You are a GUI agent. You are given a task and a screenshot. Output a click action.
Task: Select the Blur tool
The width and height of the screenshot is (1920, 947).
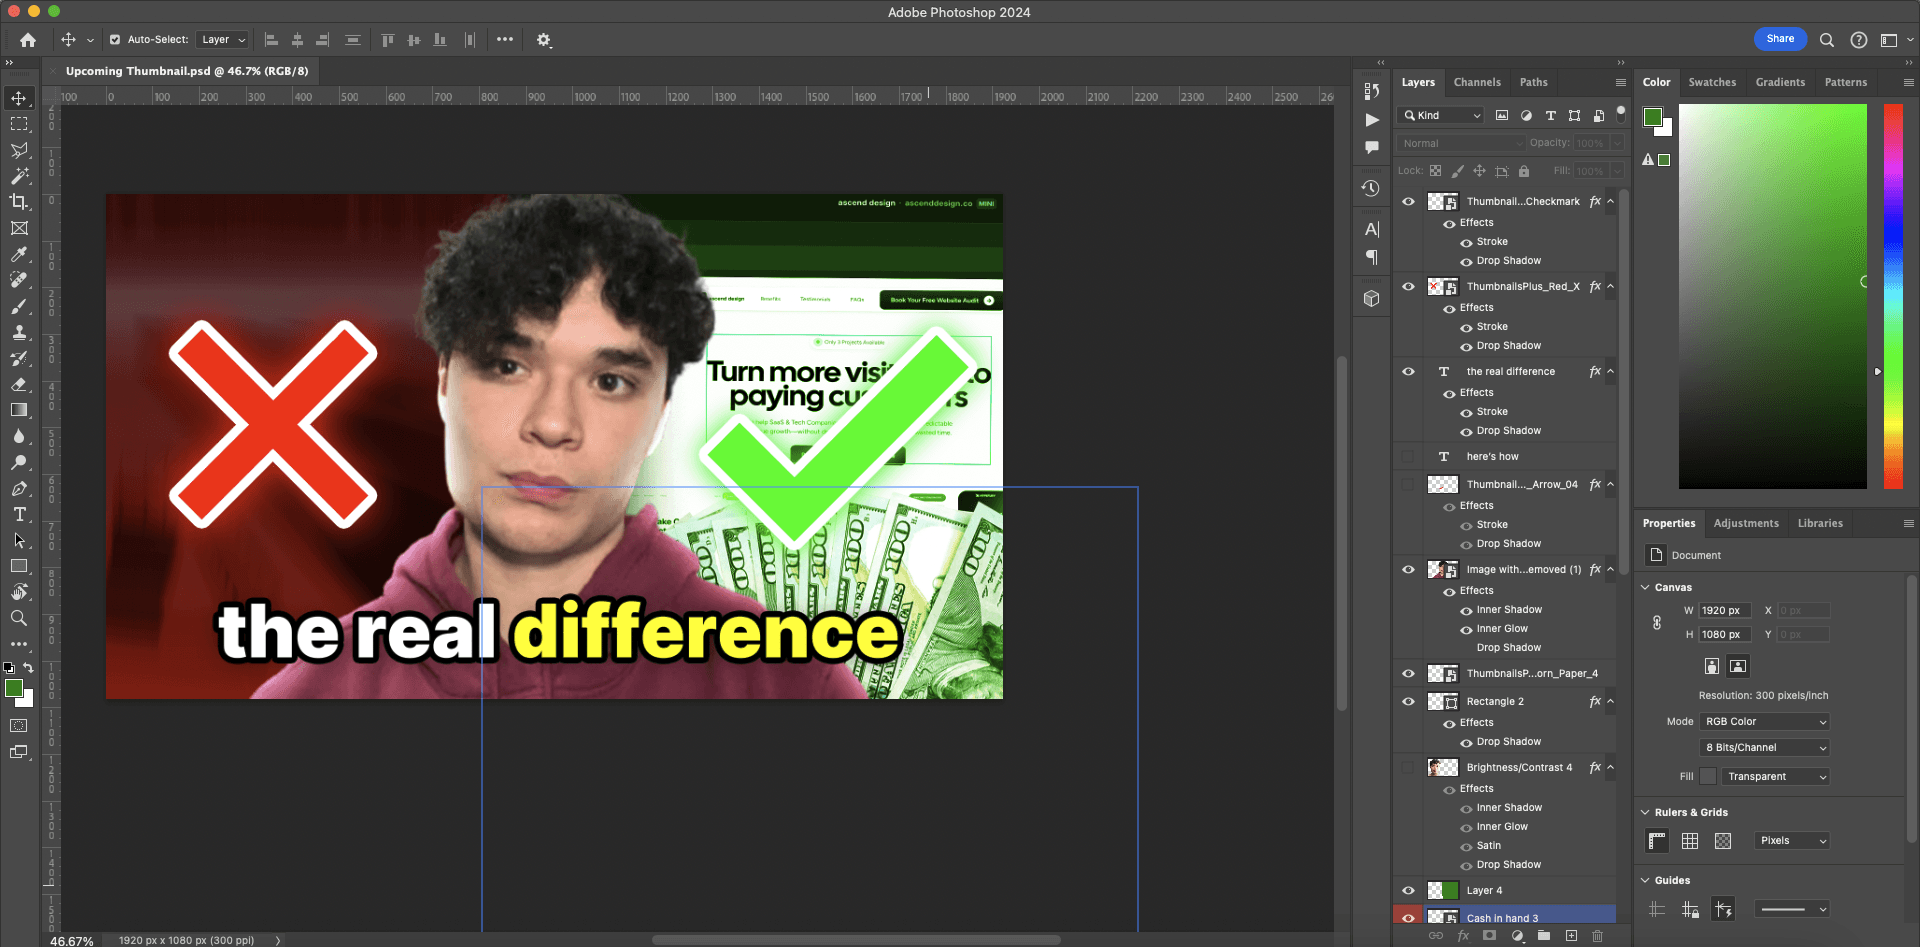tap(19, 436)
